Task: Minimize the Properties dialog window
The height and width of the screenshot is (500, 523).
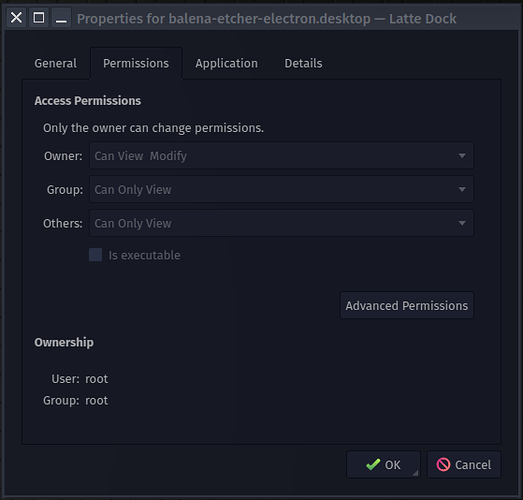Action: click(x=61, y=18)
